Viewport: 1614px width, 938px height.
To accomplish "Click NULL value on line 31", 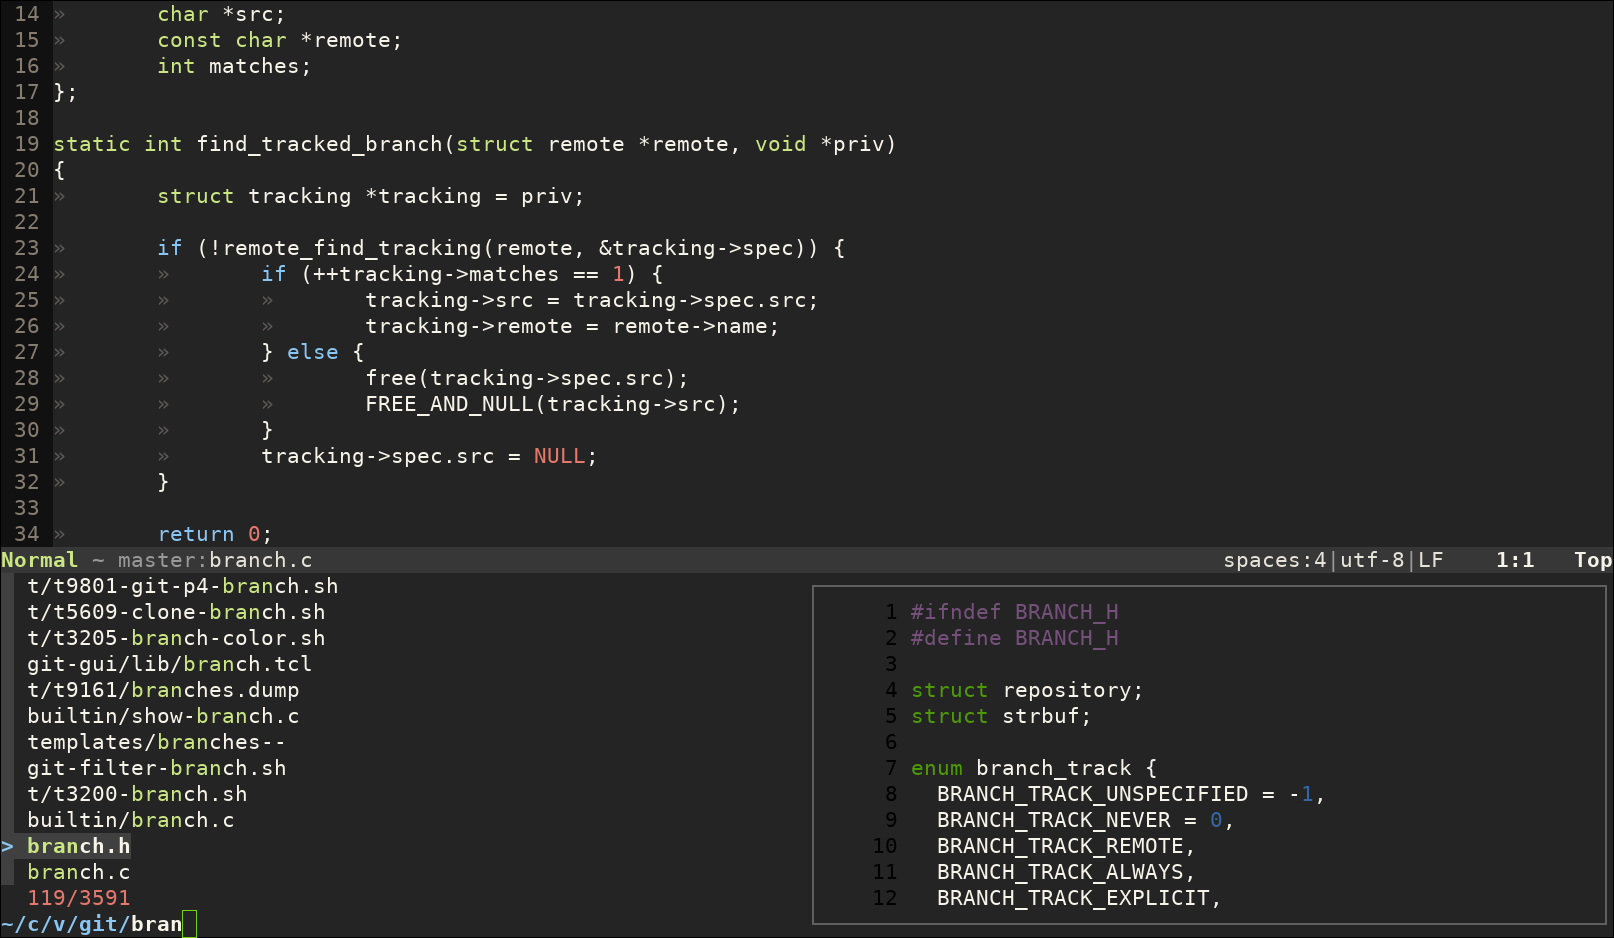I will [x=559, y=456].
